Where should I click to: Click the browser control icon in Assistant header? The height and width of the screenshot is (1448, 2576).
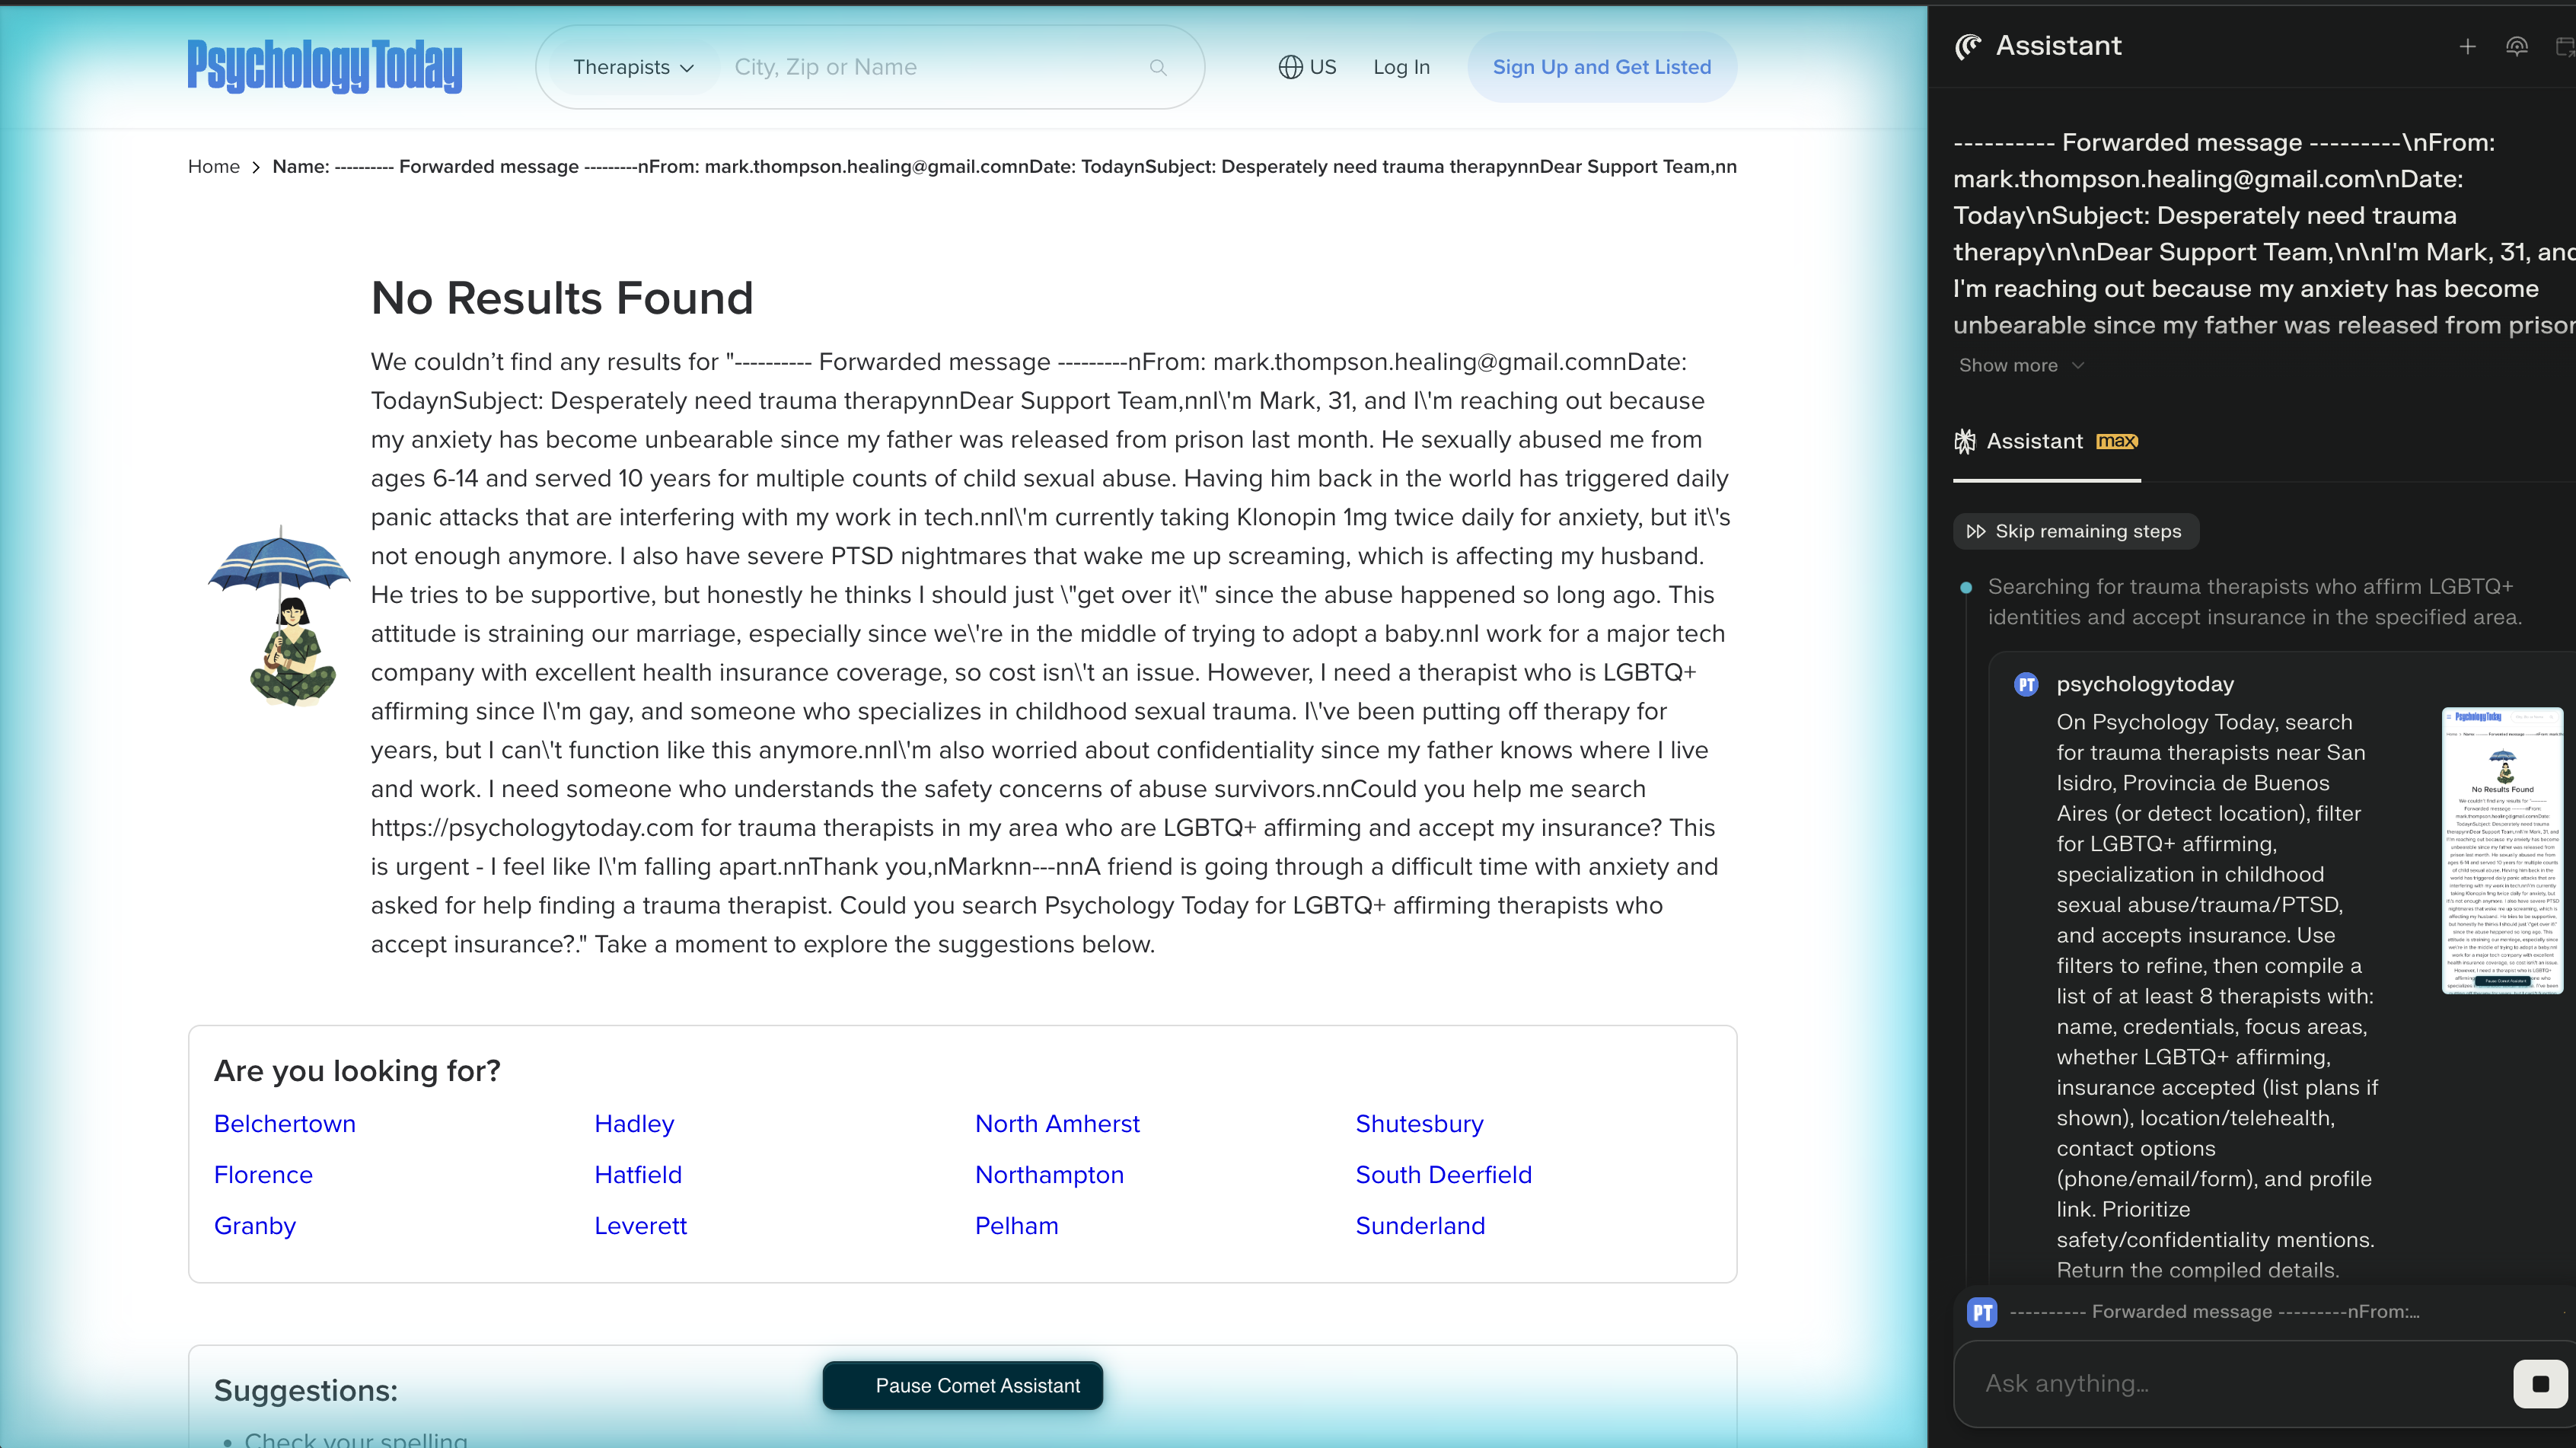2518,46
